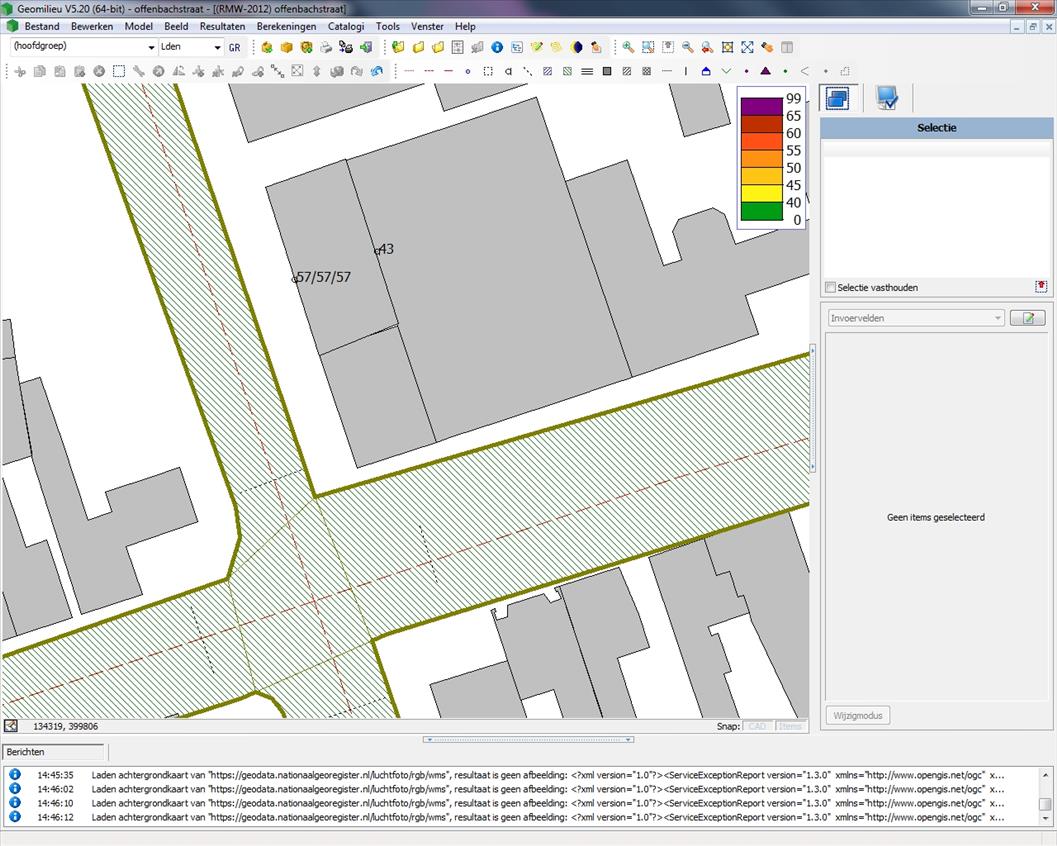Tick the Selectie vasthouden checkbox

click(x=830, y=287)
